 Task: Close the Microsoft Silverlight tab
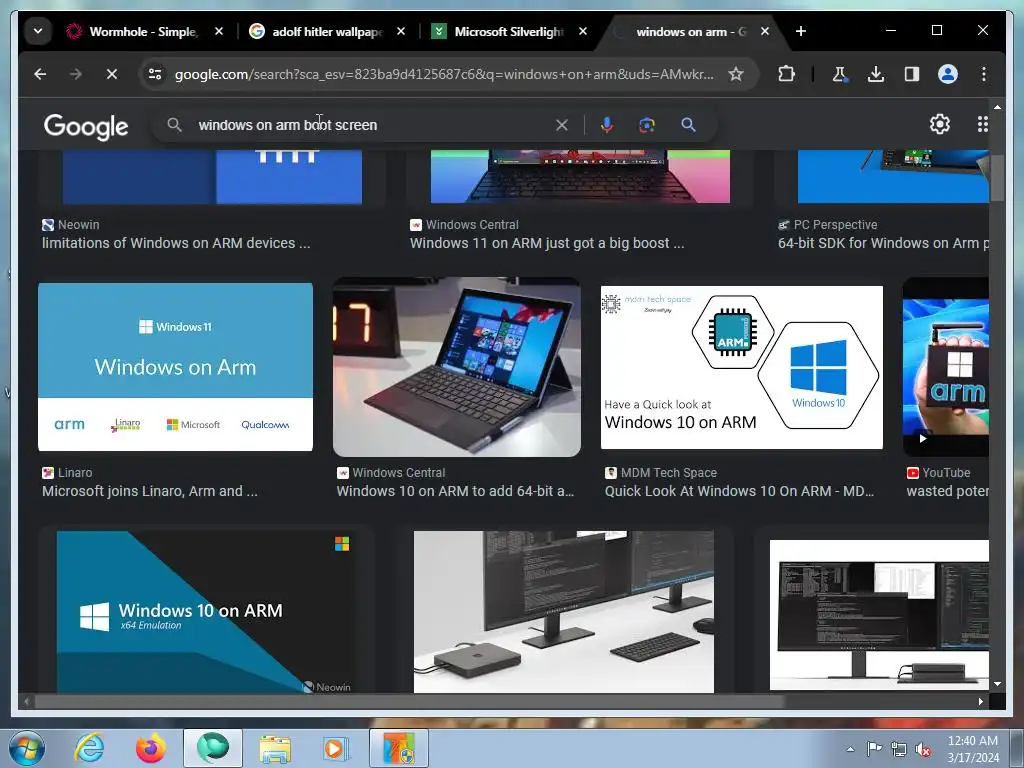tap(583, 31)
